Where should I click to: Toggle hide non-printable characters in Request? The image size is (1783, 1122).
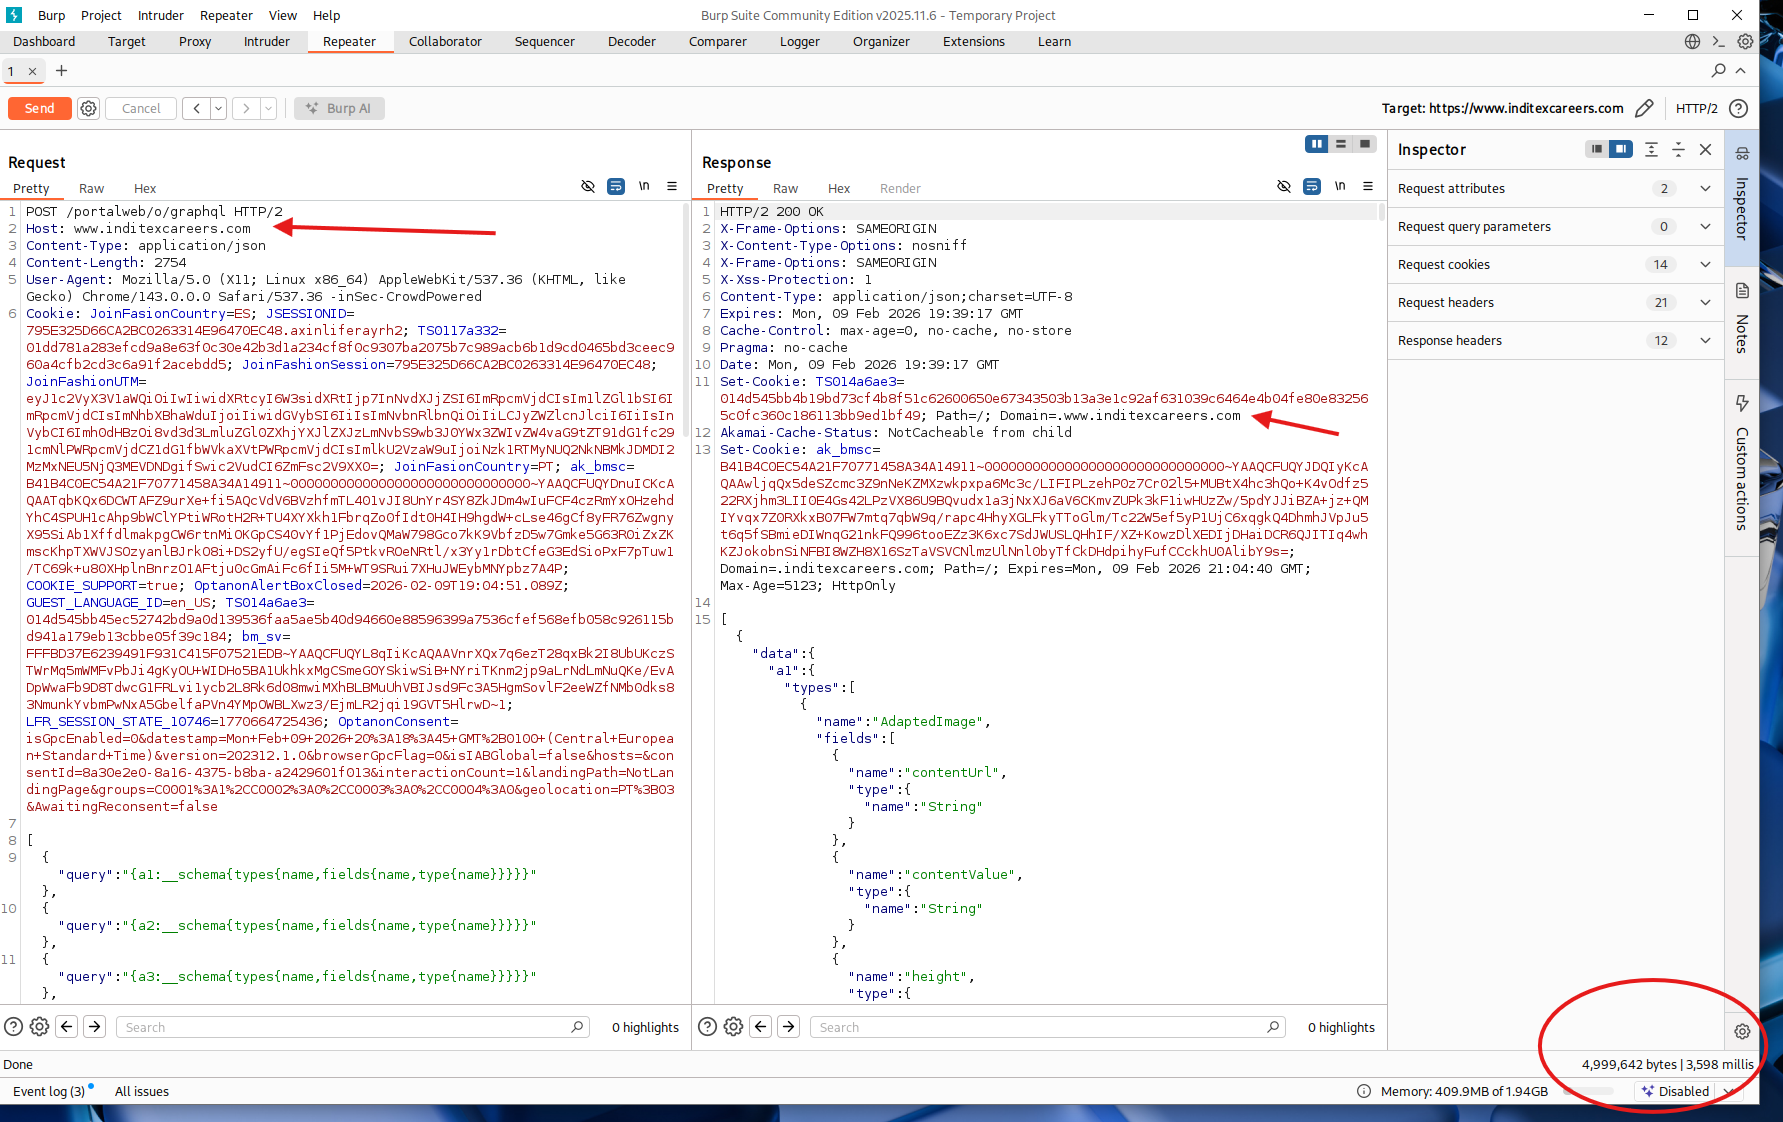click(x=588, y=187)
